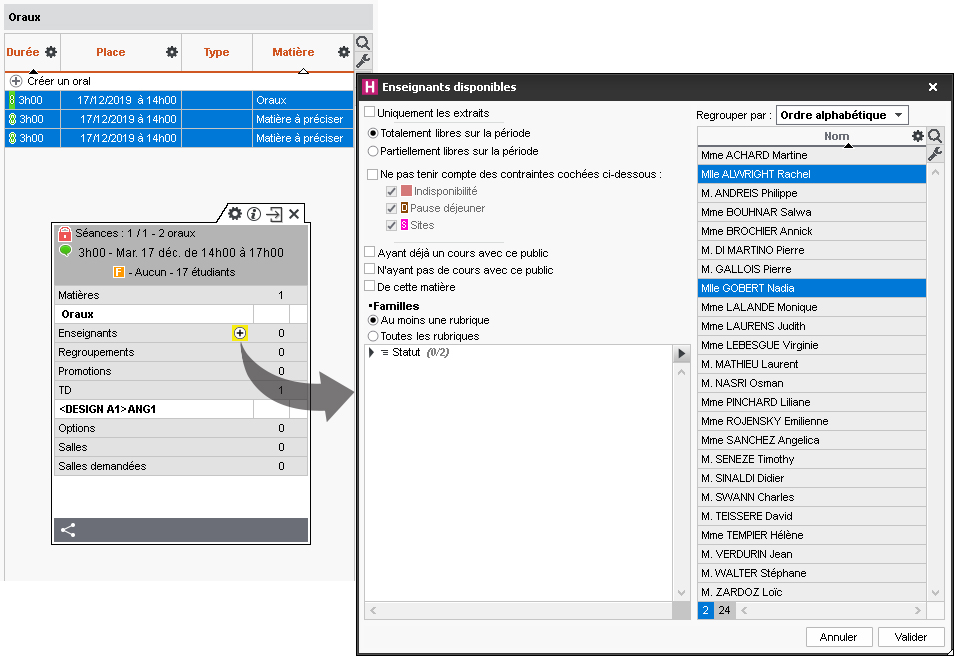
Task: Select Au moins une rubrique
Action: [x=373, y=320]
